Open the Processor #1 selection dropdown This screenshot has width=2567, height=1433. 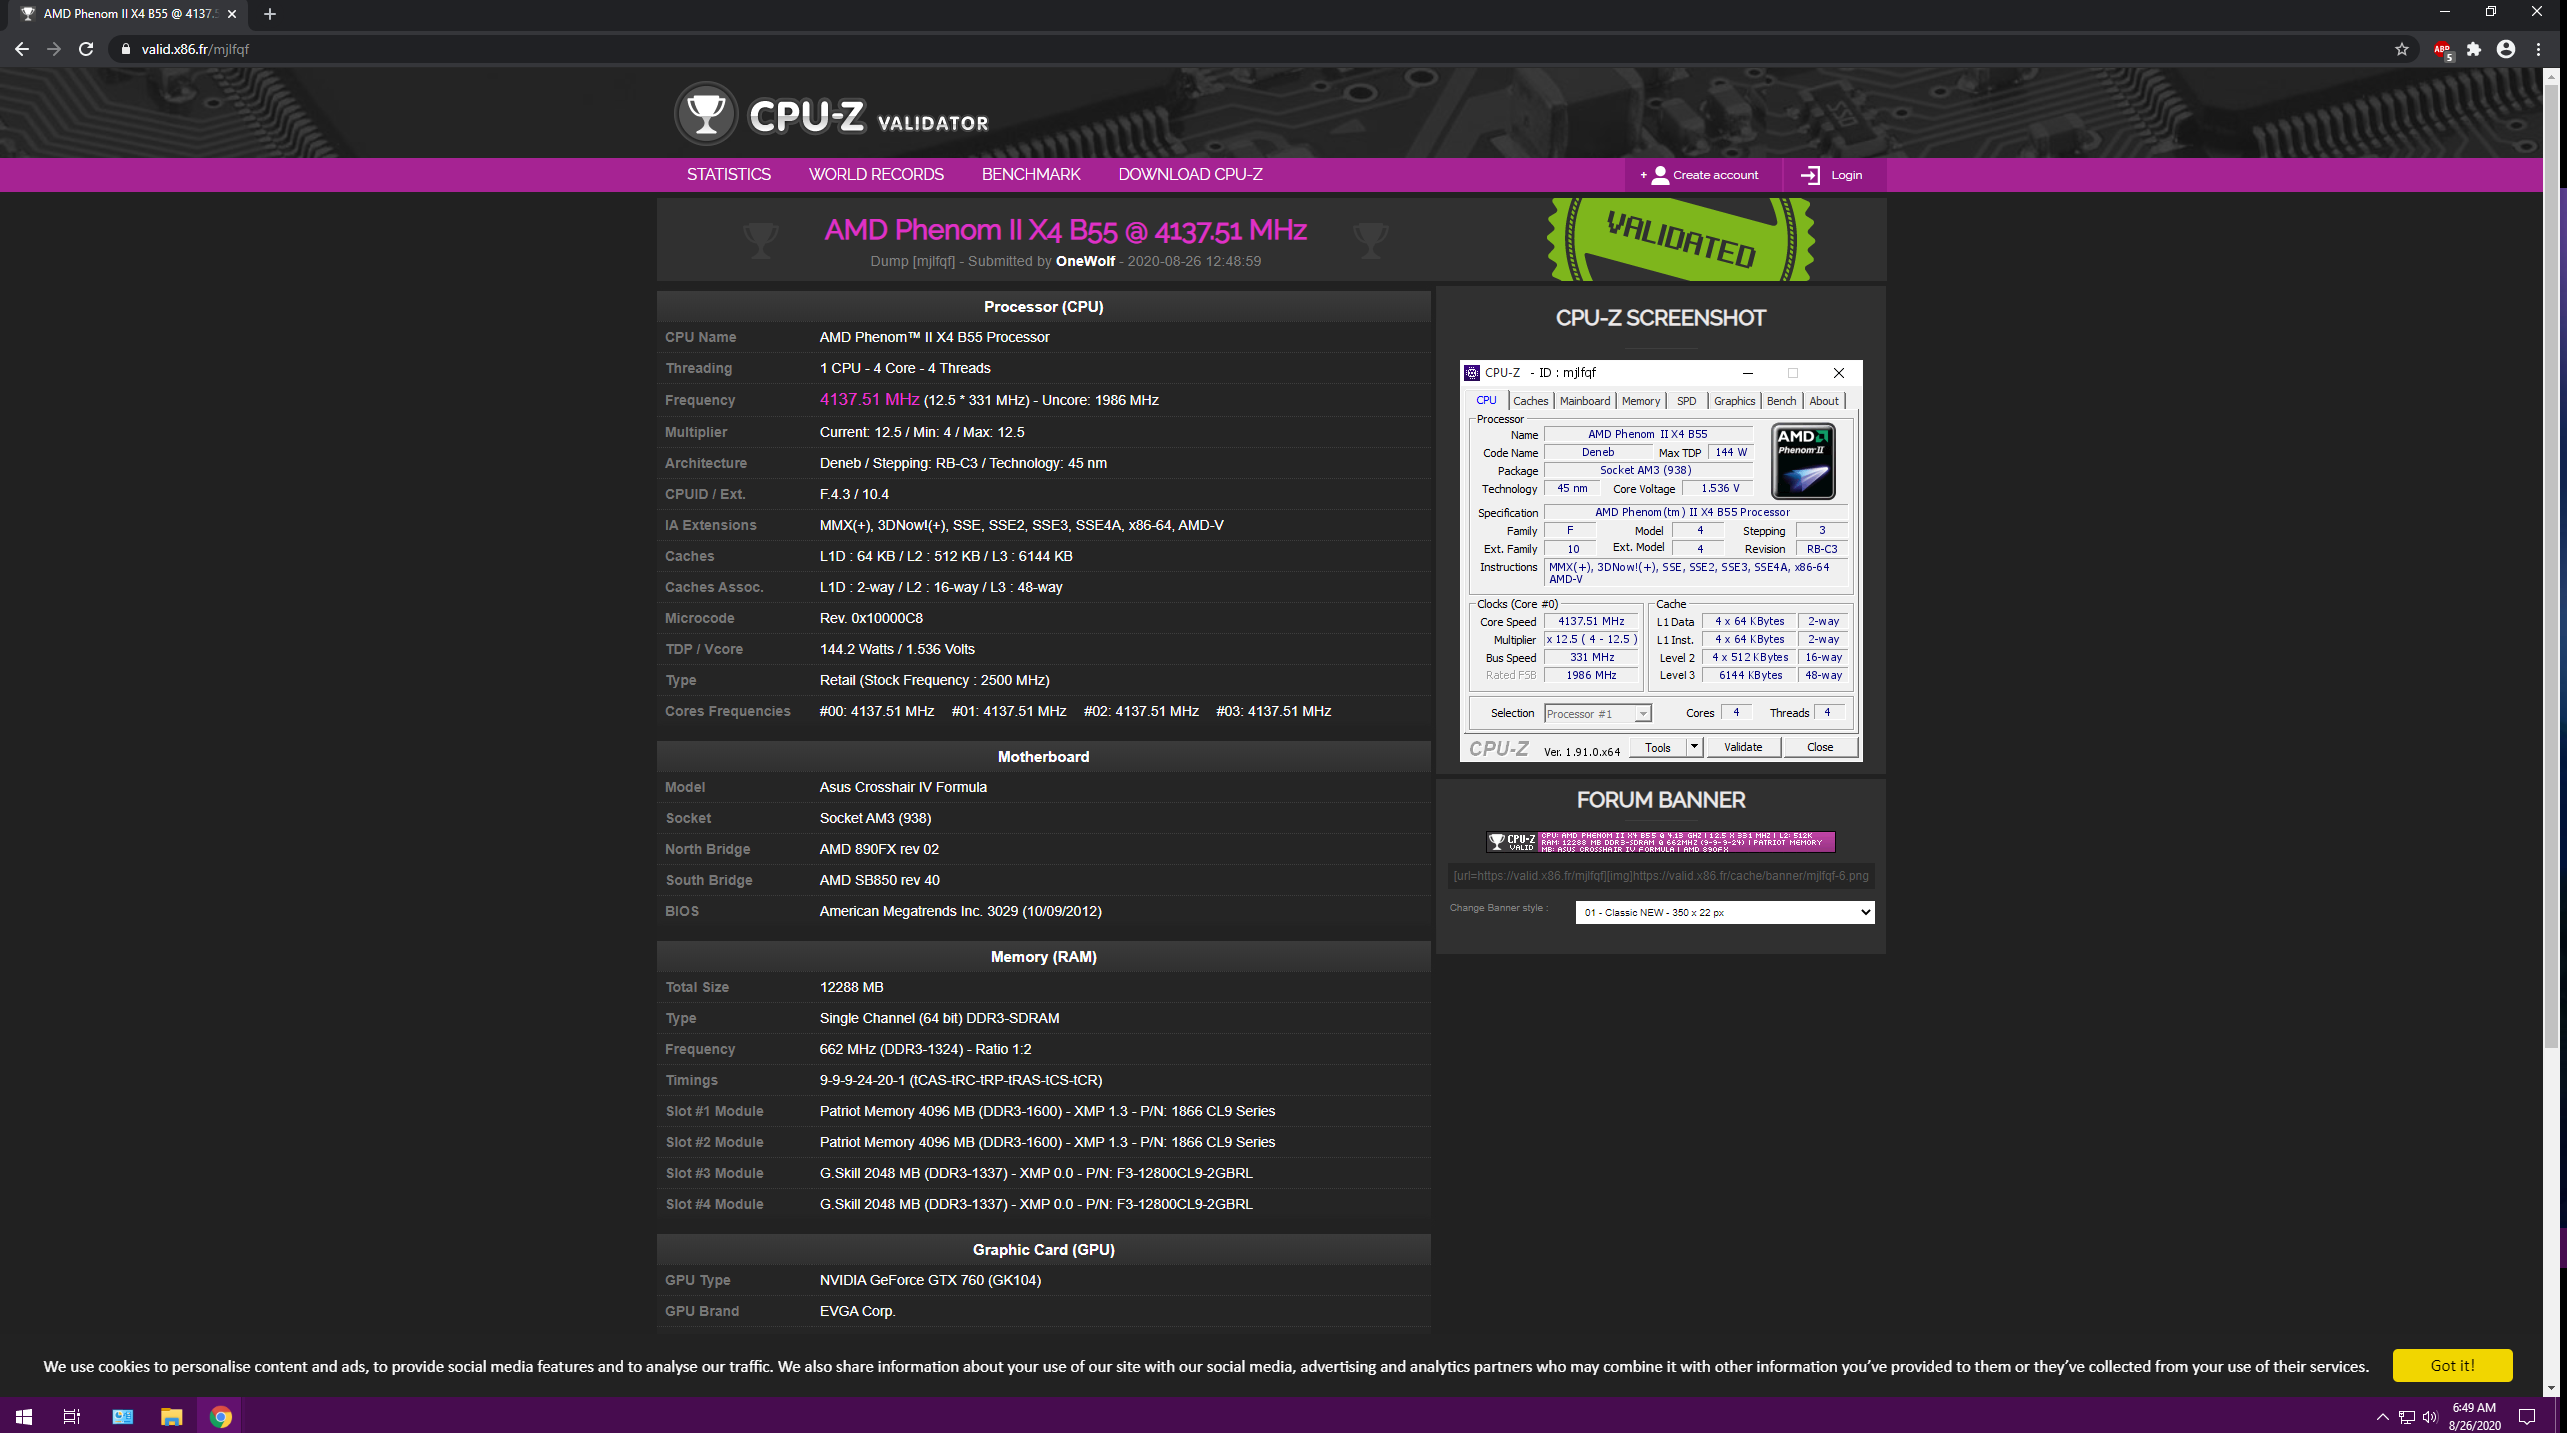[x=1597, y=713]
